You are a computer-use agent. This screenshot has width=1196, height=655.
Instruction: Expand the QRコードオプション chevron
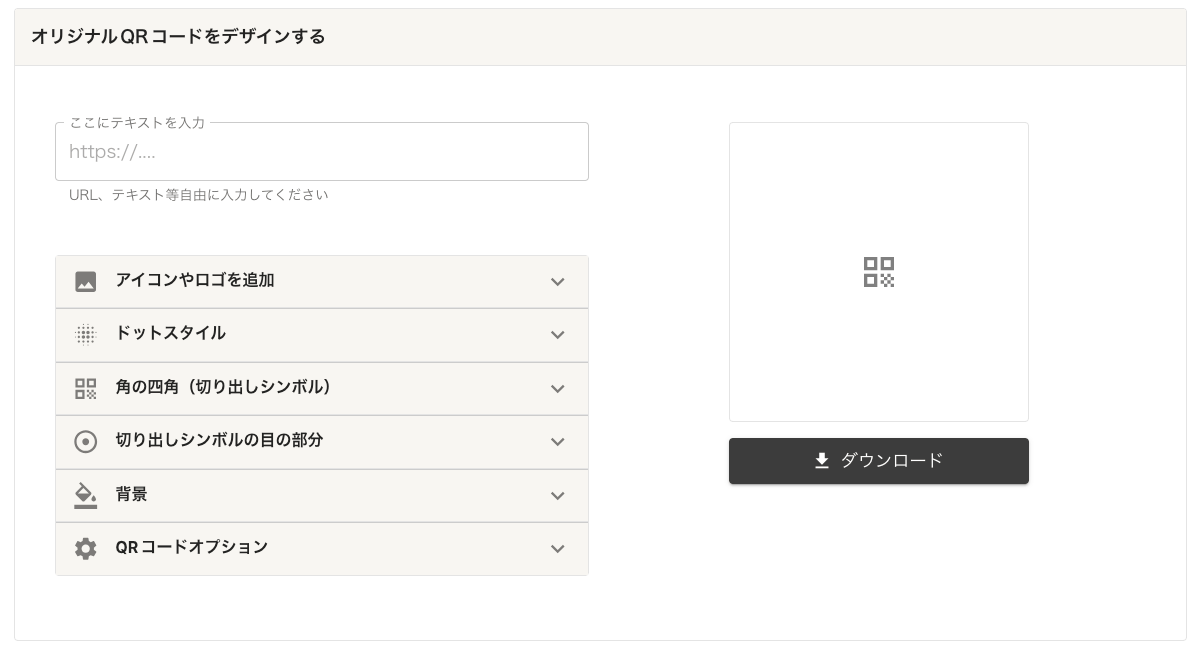click(558, 548)
